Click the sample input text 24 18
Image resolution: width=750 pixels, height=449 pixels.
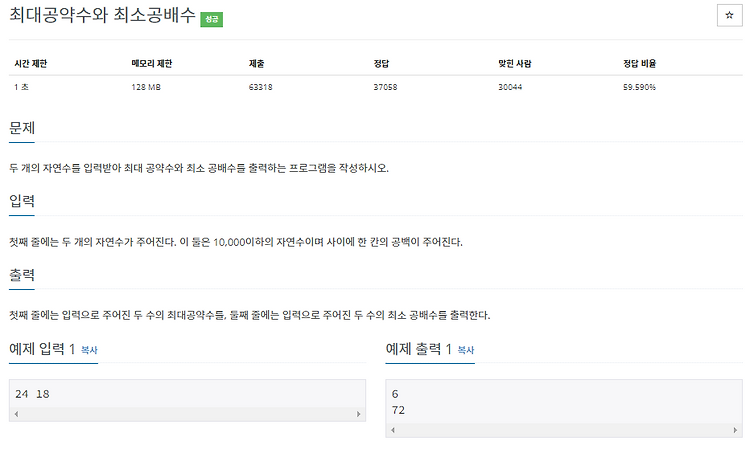tap(32, 394)
